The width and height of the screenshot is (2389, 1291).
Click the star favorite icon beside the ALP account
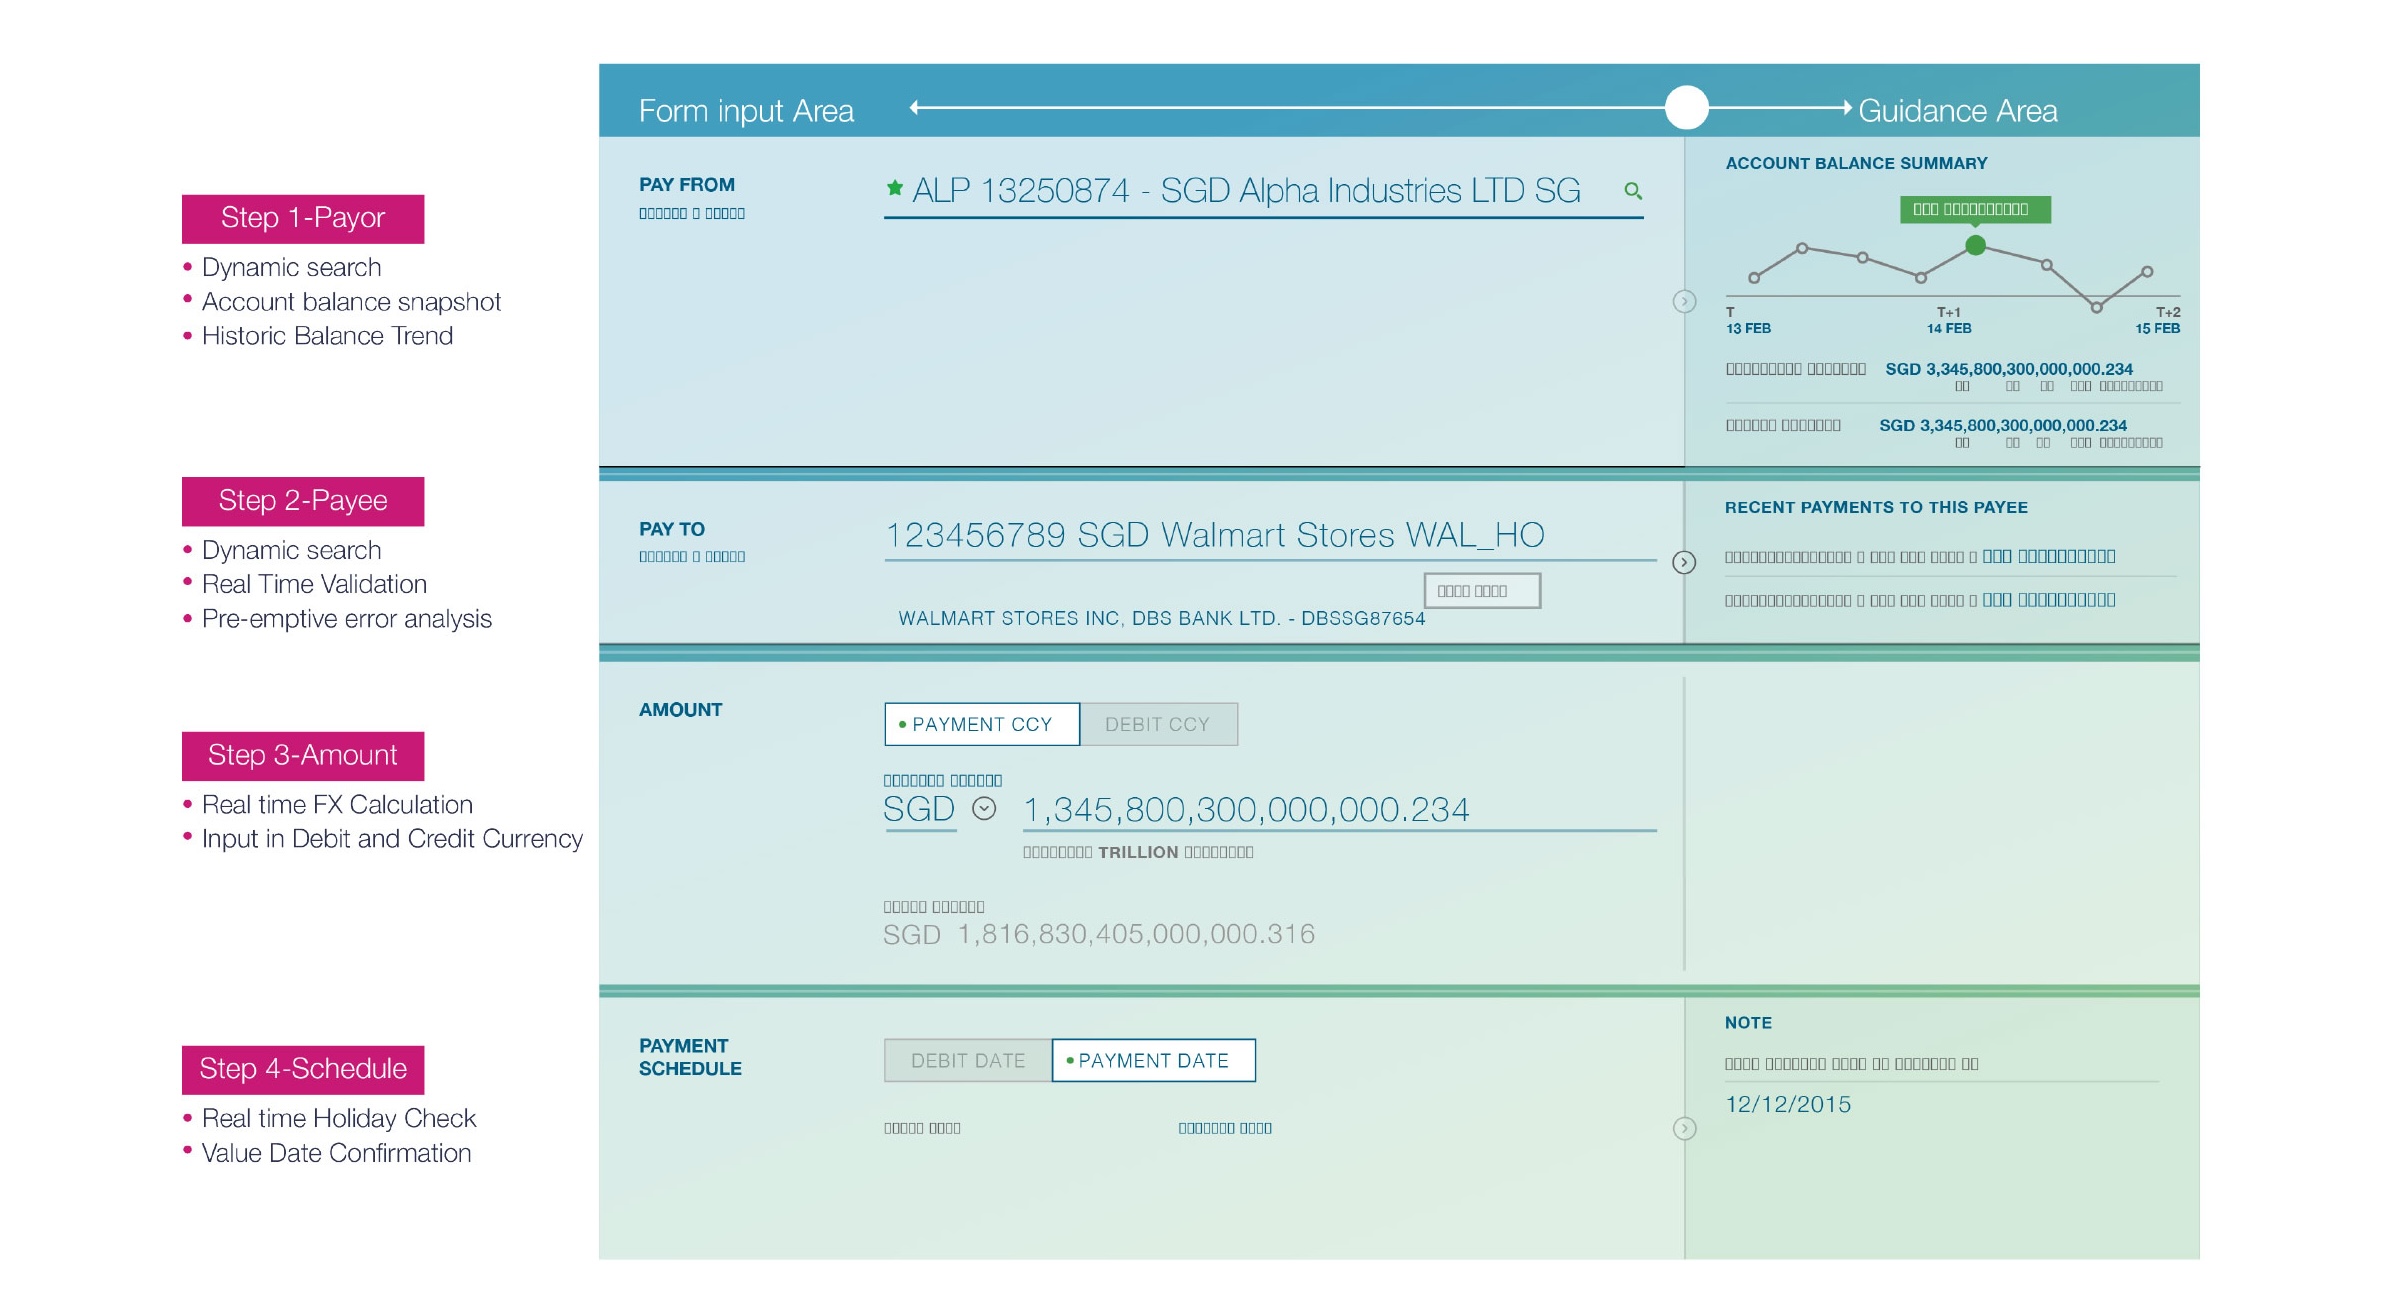pos(894,188)
